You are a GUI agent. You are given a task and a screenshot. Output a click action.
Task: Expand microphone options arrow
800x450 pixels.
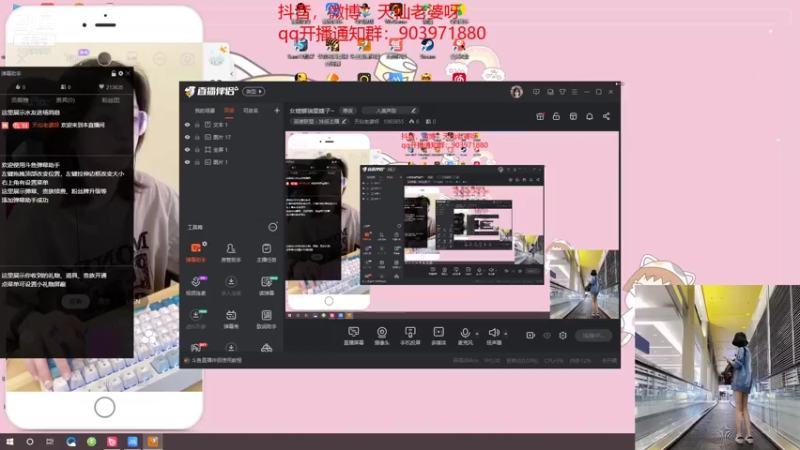point(477,334)
